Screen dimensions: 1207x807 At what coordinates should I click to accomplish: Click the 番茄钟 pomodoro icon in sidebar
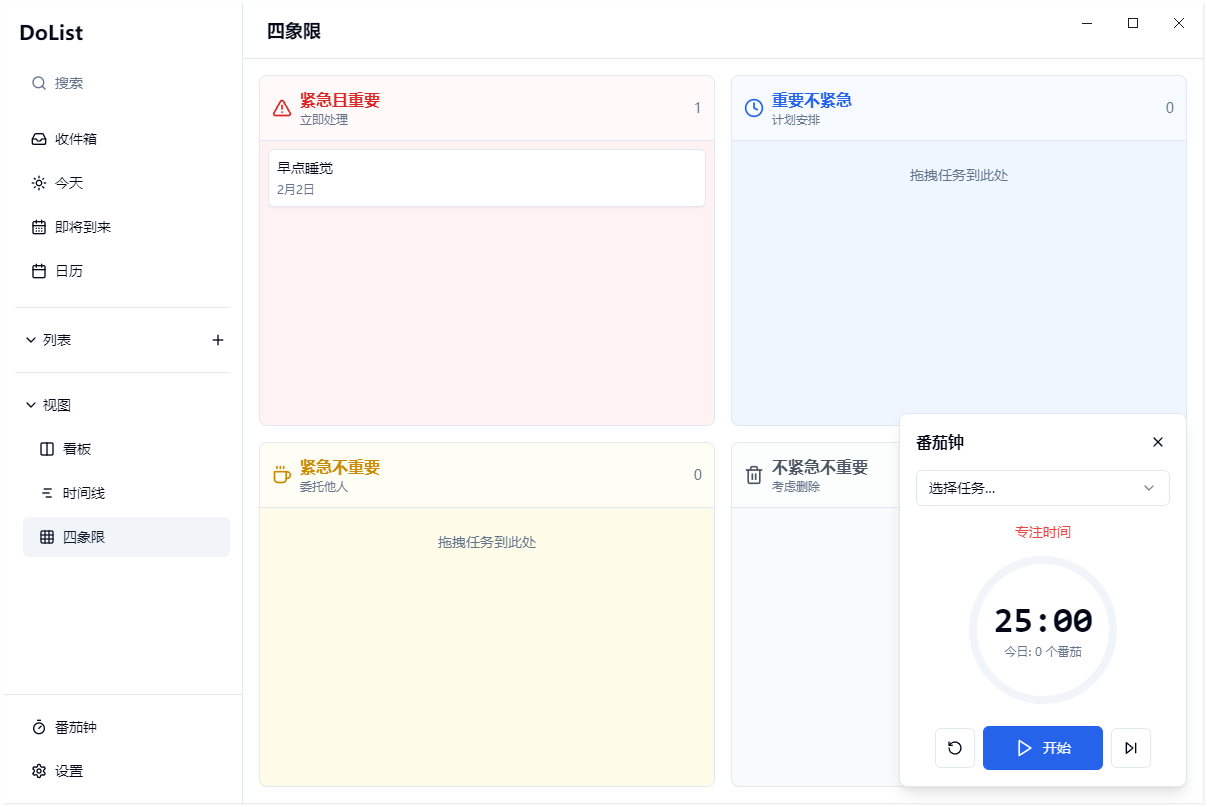click(37, 727)
